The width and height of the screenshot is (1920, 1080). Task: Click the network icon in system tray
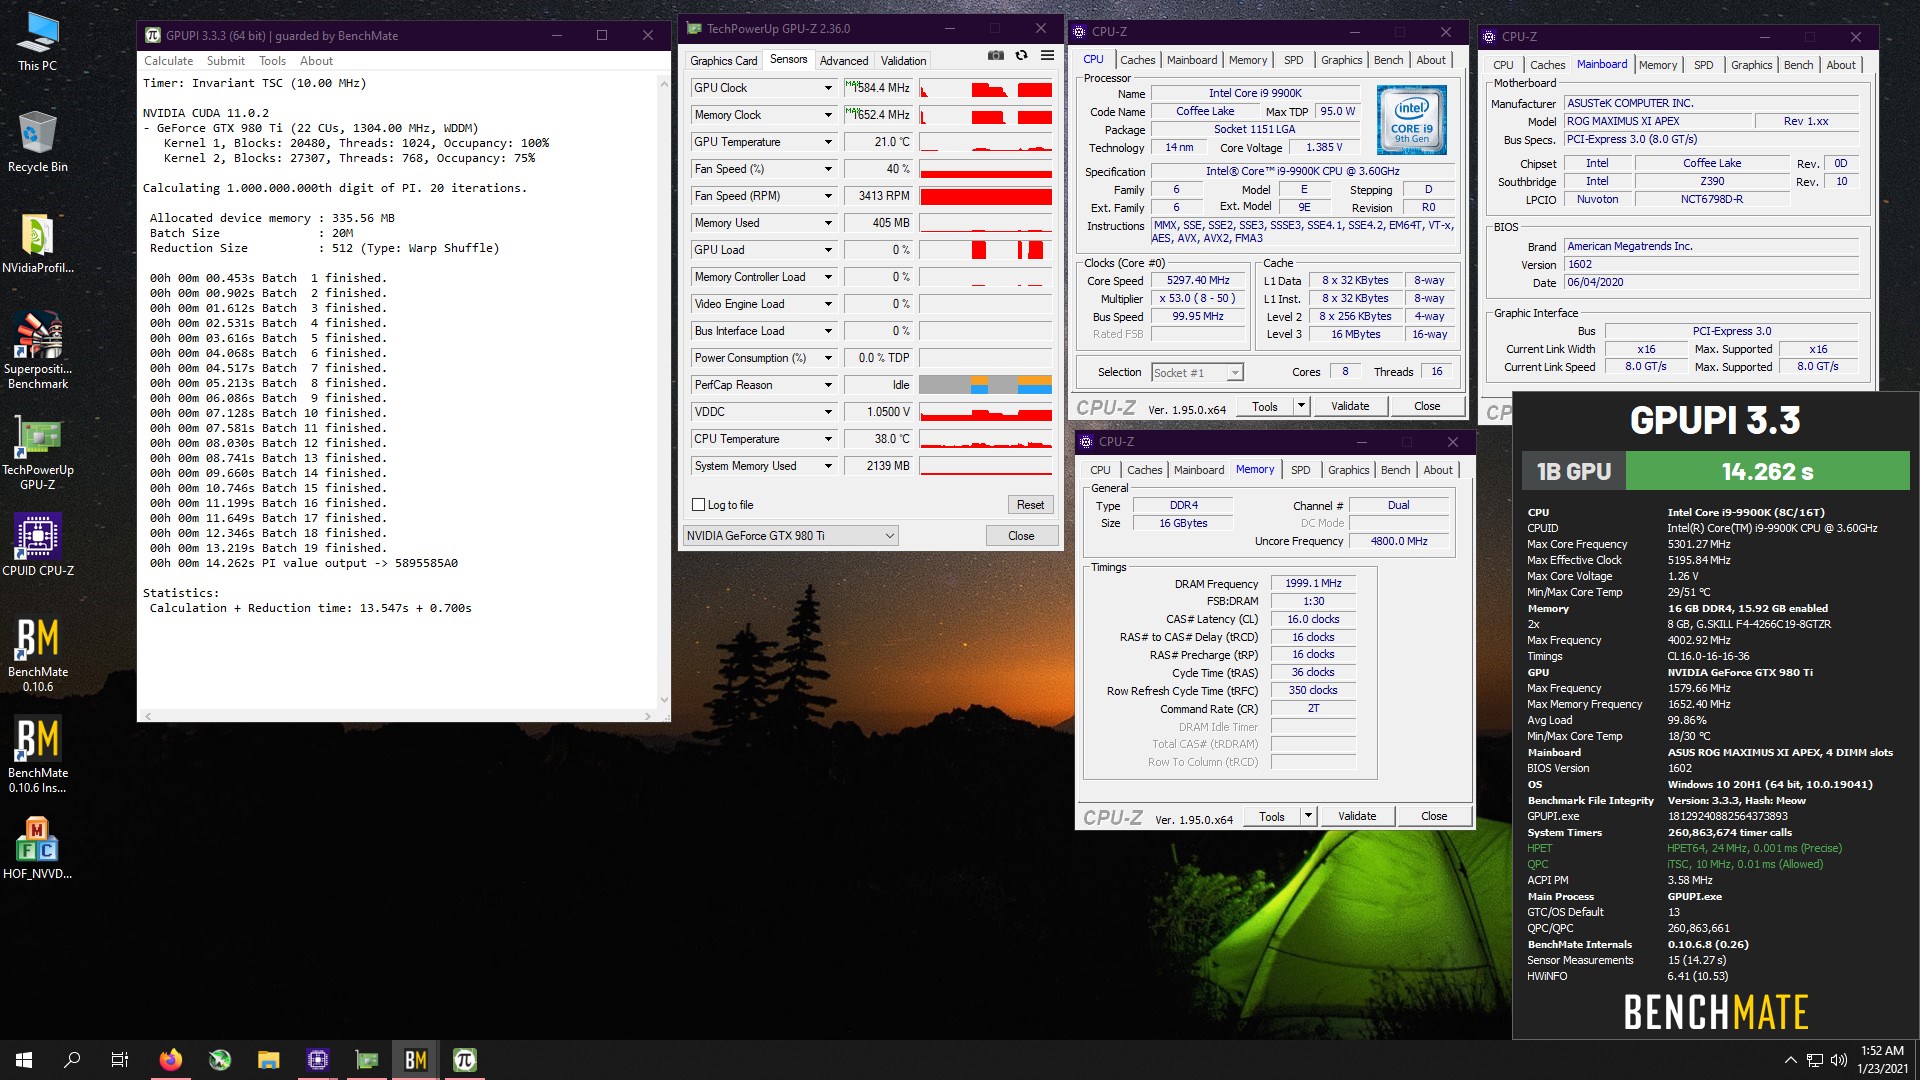(x=1814, y=1060)
